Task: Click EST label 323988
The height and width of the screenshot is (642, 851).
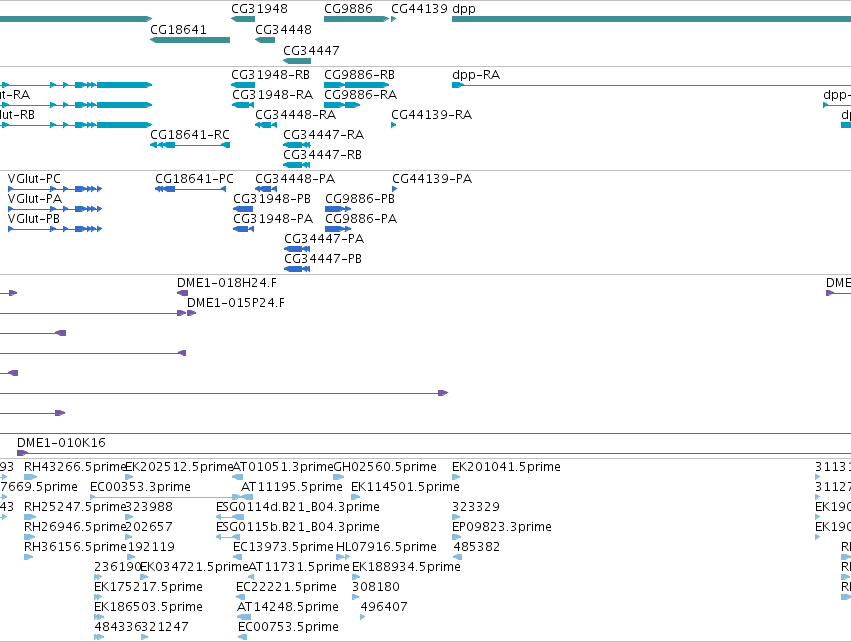Action: [x=149, y=507]
